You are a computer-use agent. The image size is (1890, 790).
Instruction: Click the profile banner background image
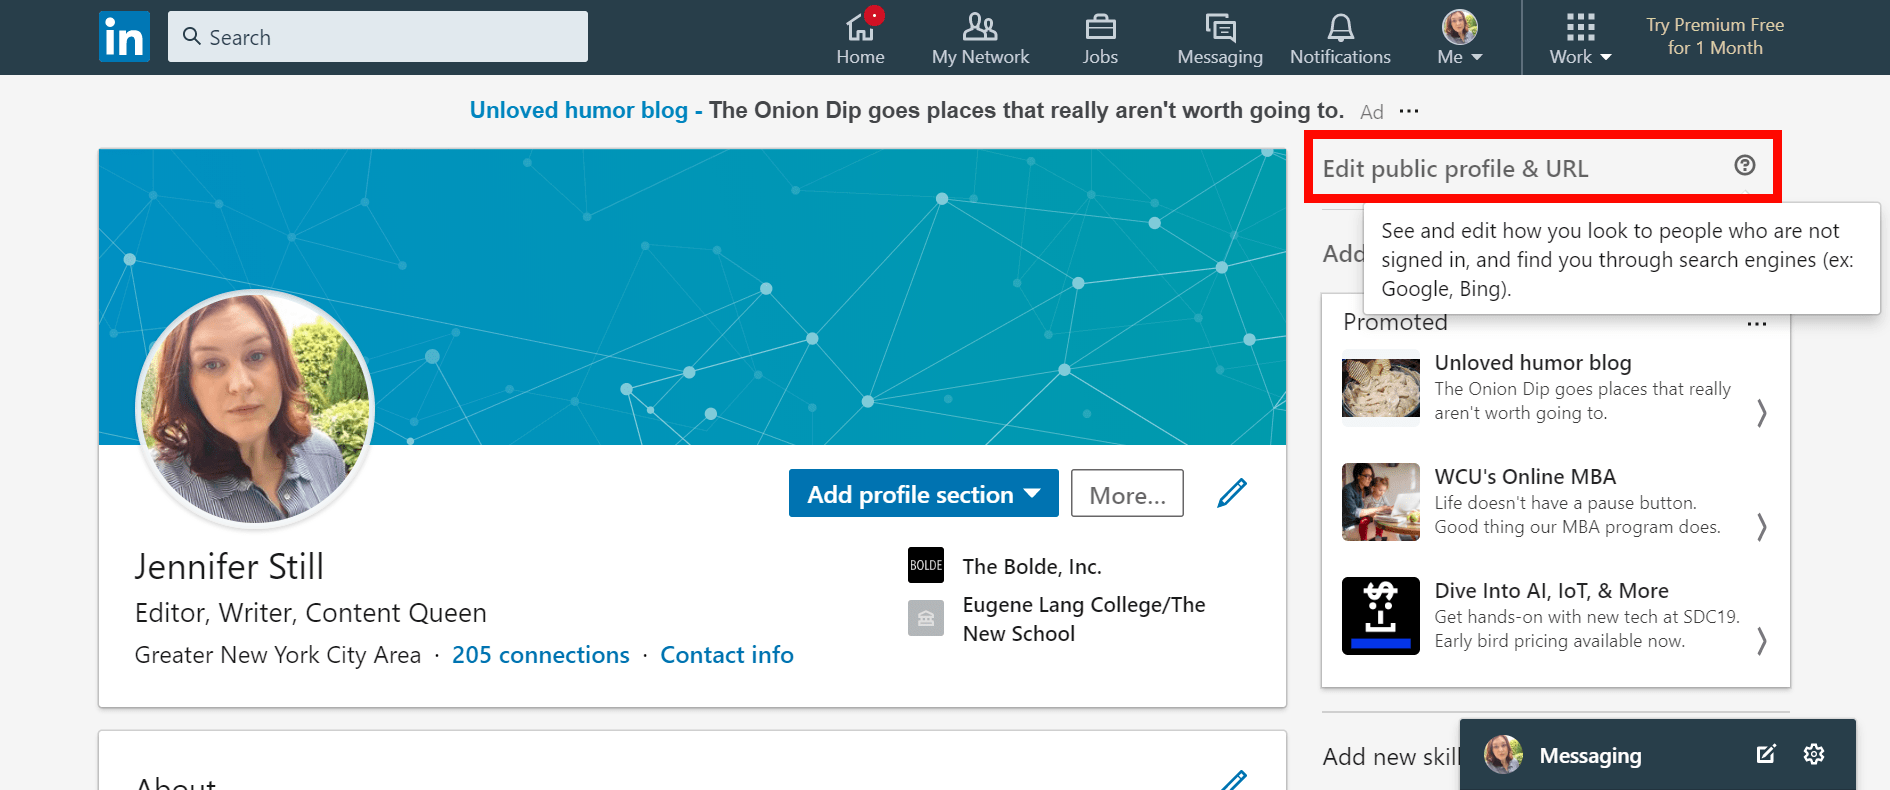coord(692,297)
